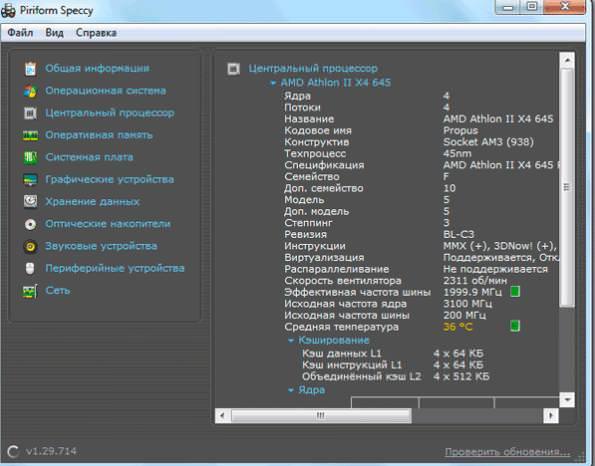
Task: Open the Файл menu
Action: point(20,33)
